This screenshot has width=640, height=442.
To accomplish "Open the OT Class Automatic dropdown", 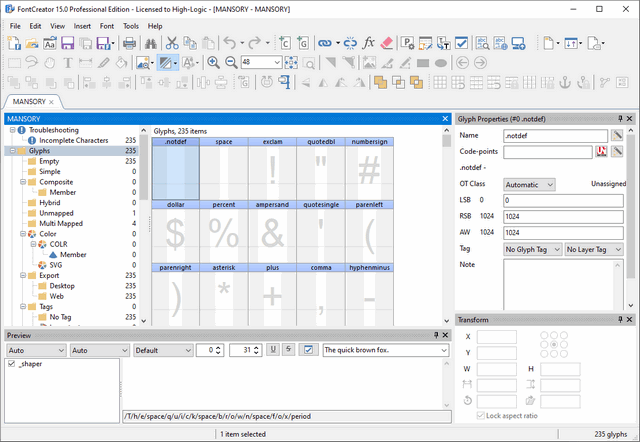I will pos(529,184).
